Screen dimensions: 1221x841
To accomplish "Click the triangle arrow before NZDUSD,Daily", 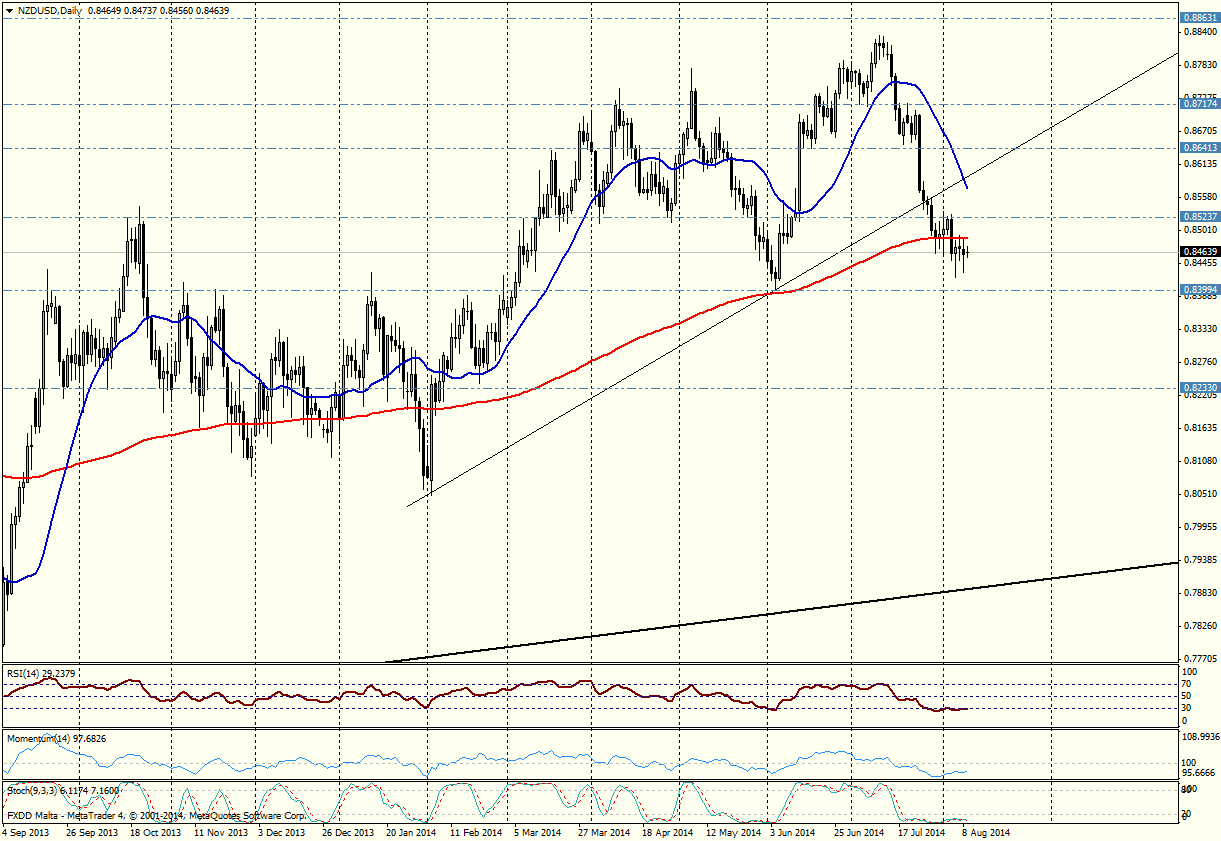I will 8,10.
